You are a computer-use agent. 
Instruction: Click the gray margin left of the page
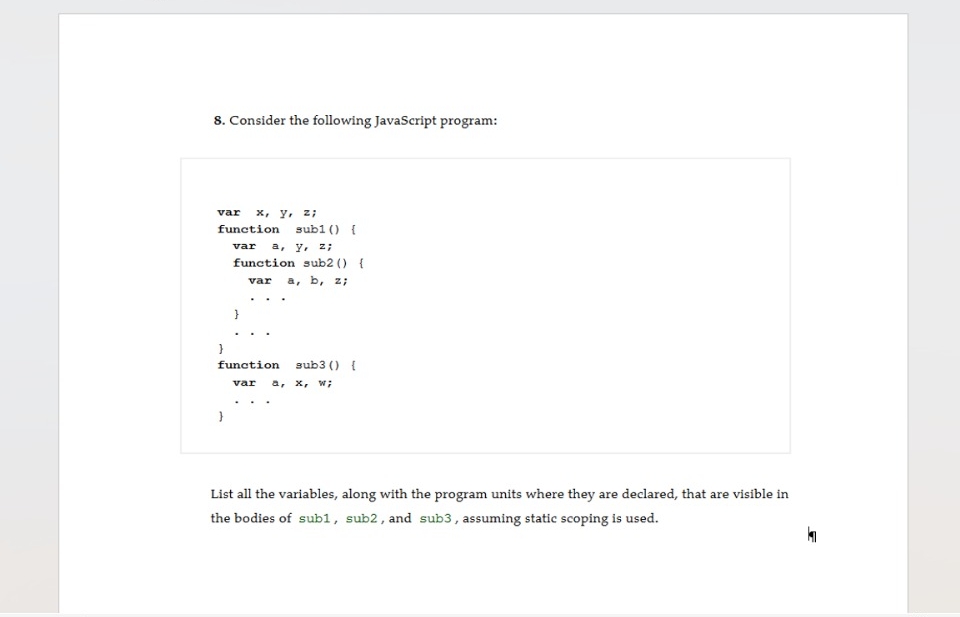point(30,300)
